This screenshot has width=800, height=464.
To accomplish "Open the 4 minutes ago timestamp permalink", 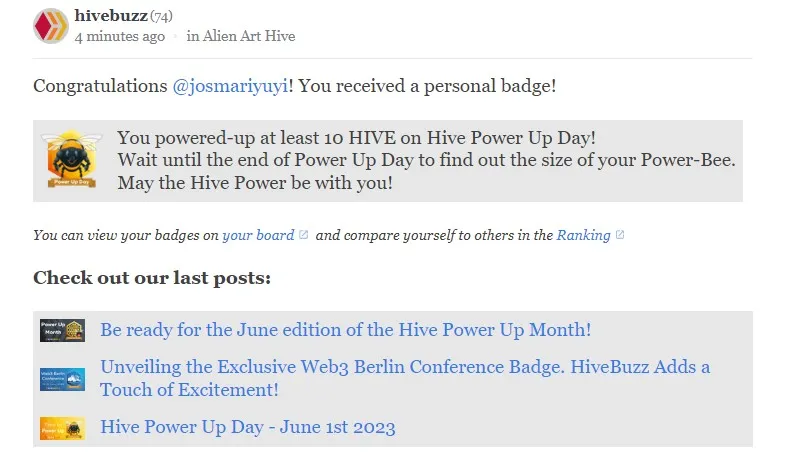I will coord(120,36).
